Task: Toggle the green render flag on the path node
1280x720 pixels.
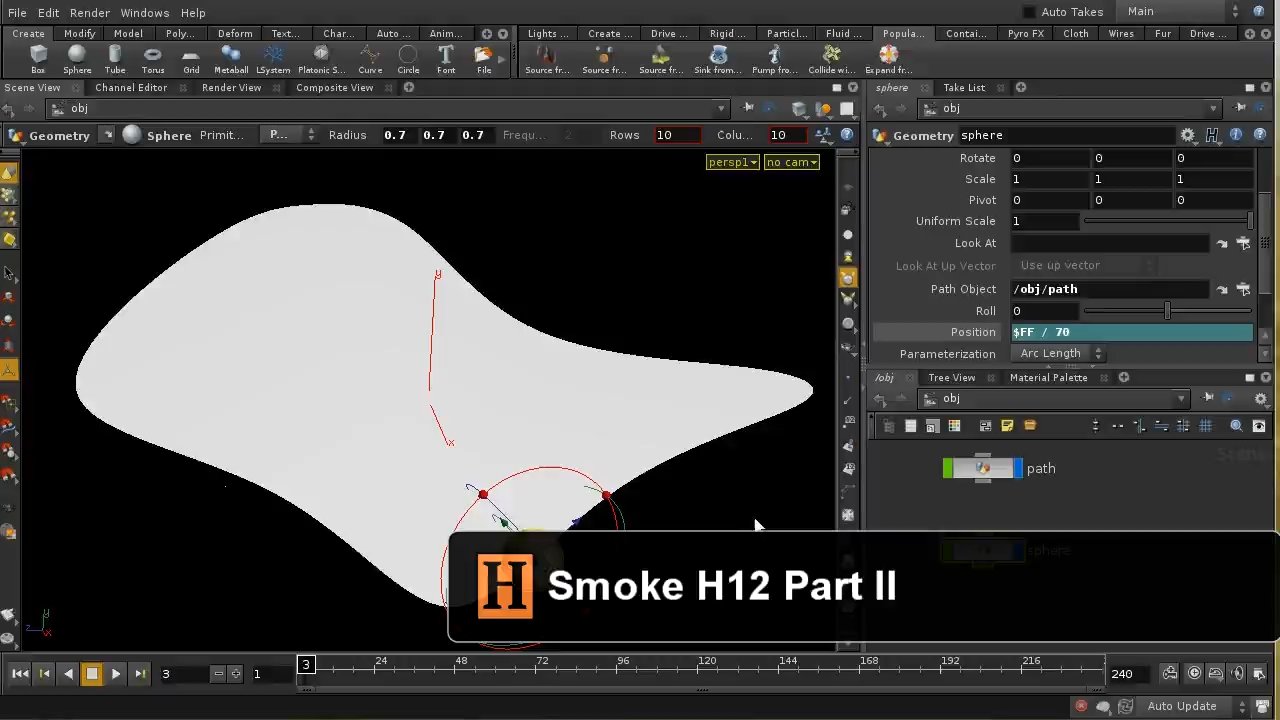Action: click(947, 468)
